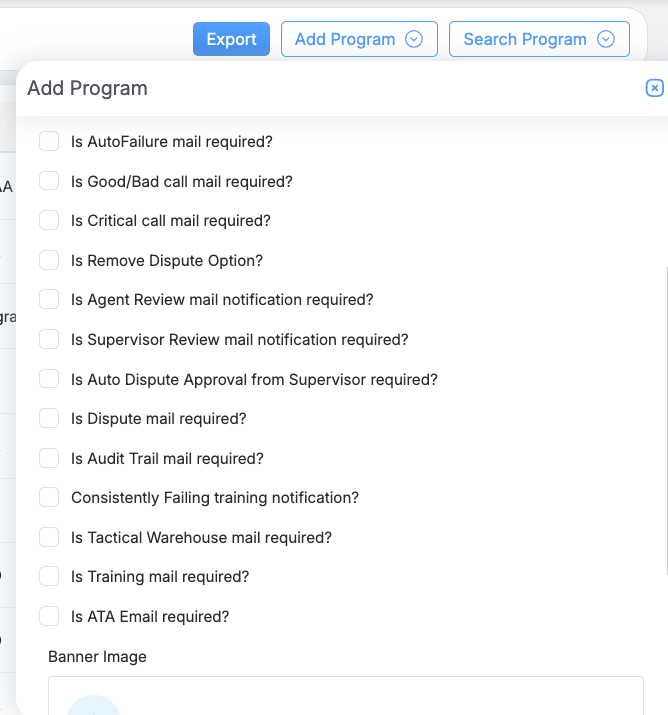Enable Is Remove Dispute Option checkbox
668x715 pixels.
[x=49, y=260]
